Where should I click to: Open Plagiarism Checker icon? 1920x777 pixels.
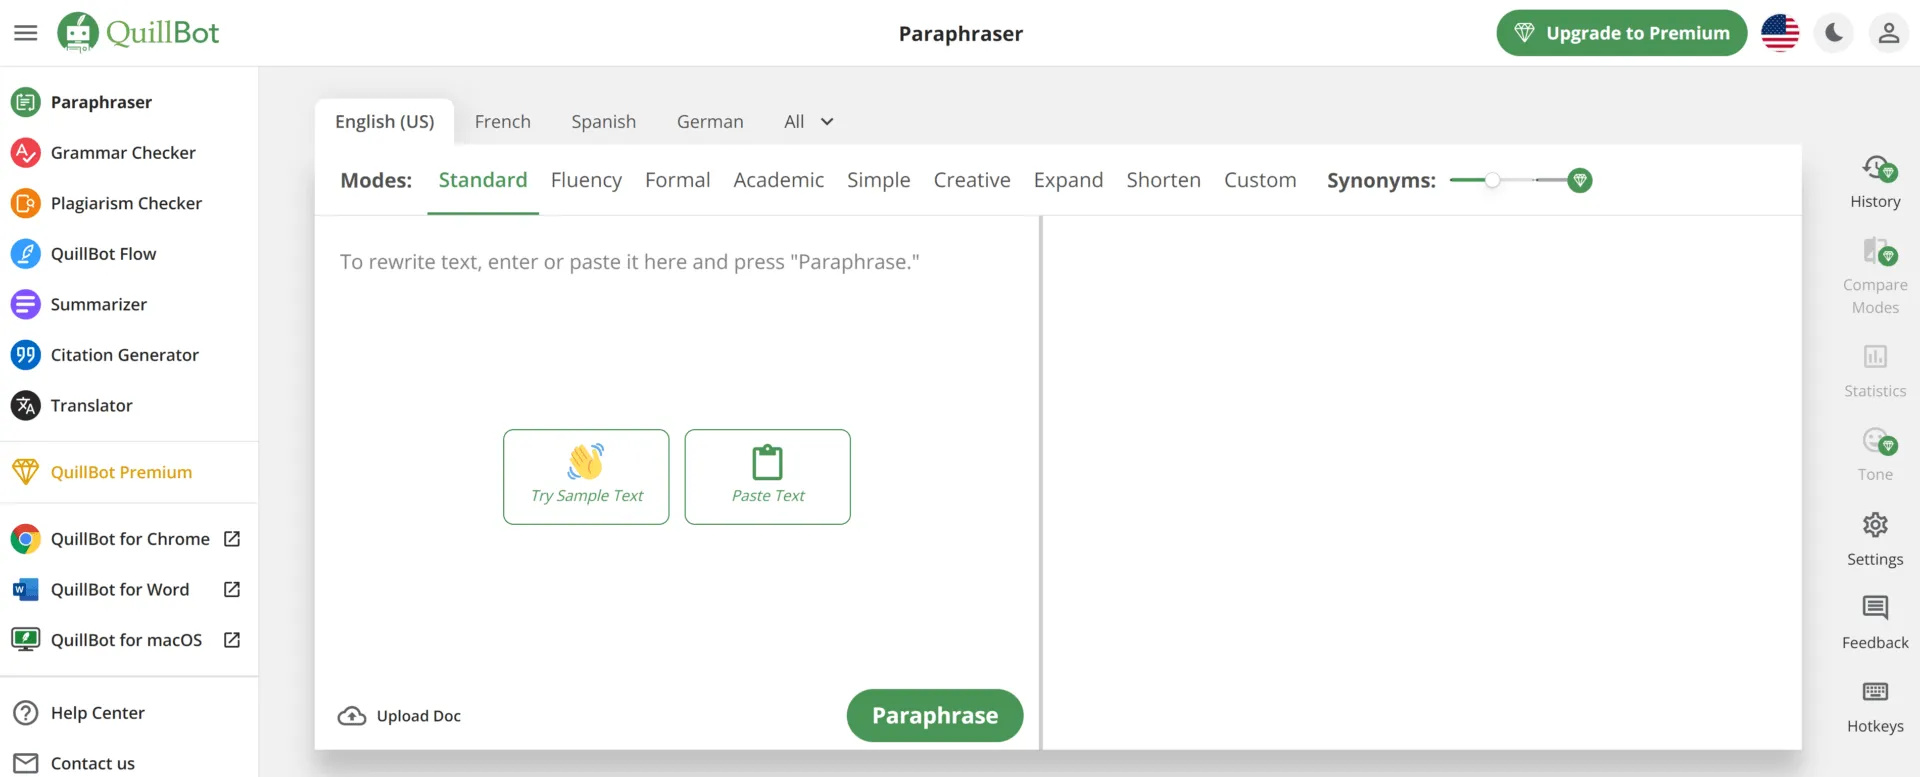point(25,203)
